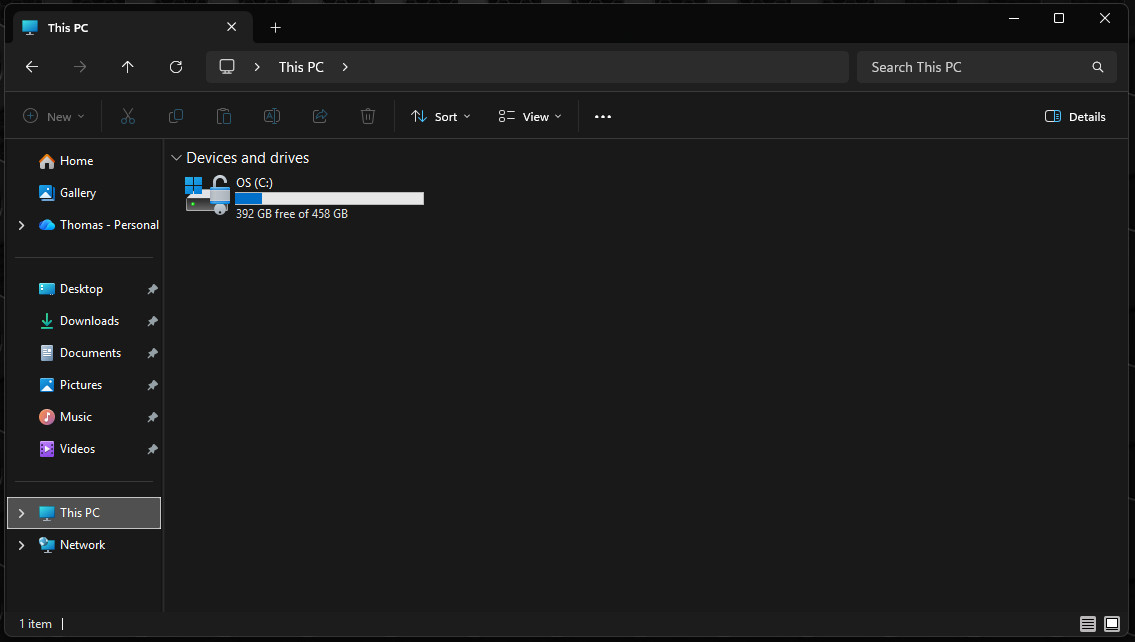
Task: Click the Devices and drives heading
Action: [248, 158]
